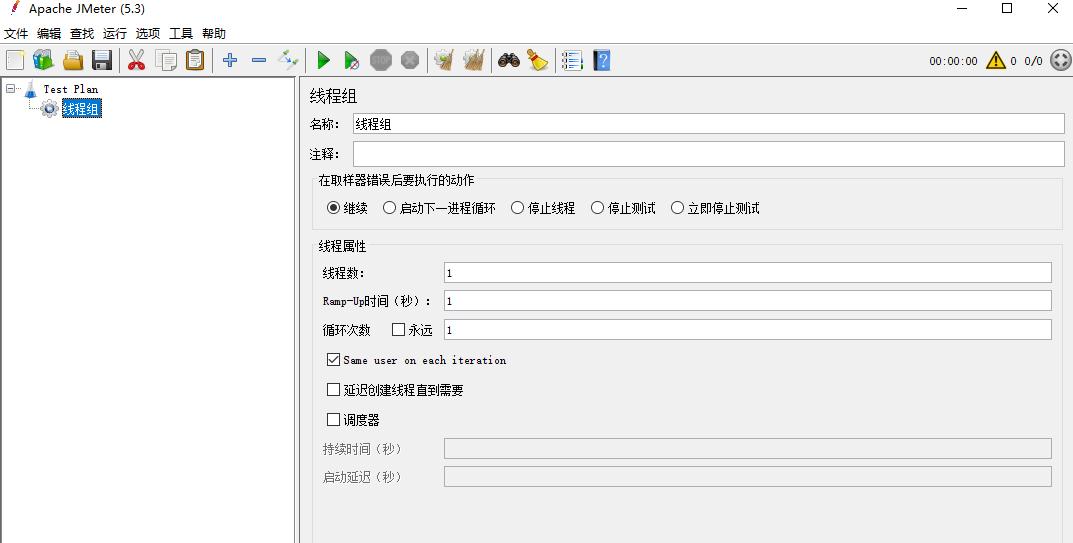Collapse all nodes with minus icon
The height and width of the screenshot is (543, 1073).
259,60
